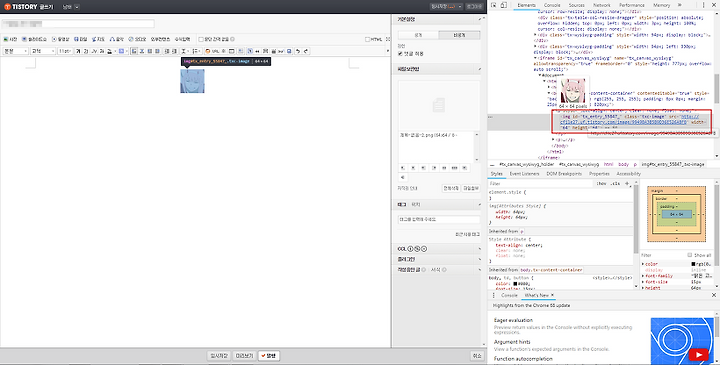Viewport: 720px width, 365px height.
Task: Apply strikethrough formatting in editor toolbar
Action: [x=101, y=51]
